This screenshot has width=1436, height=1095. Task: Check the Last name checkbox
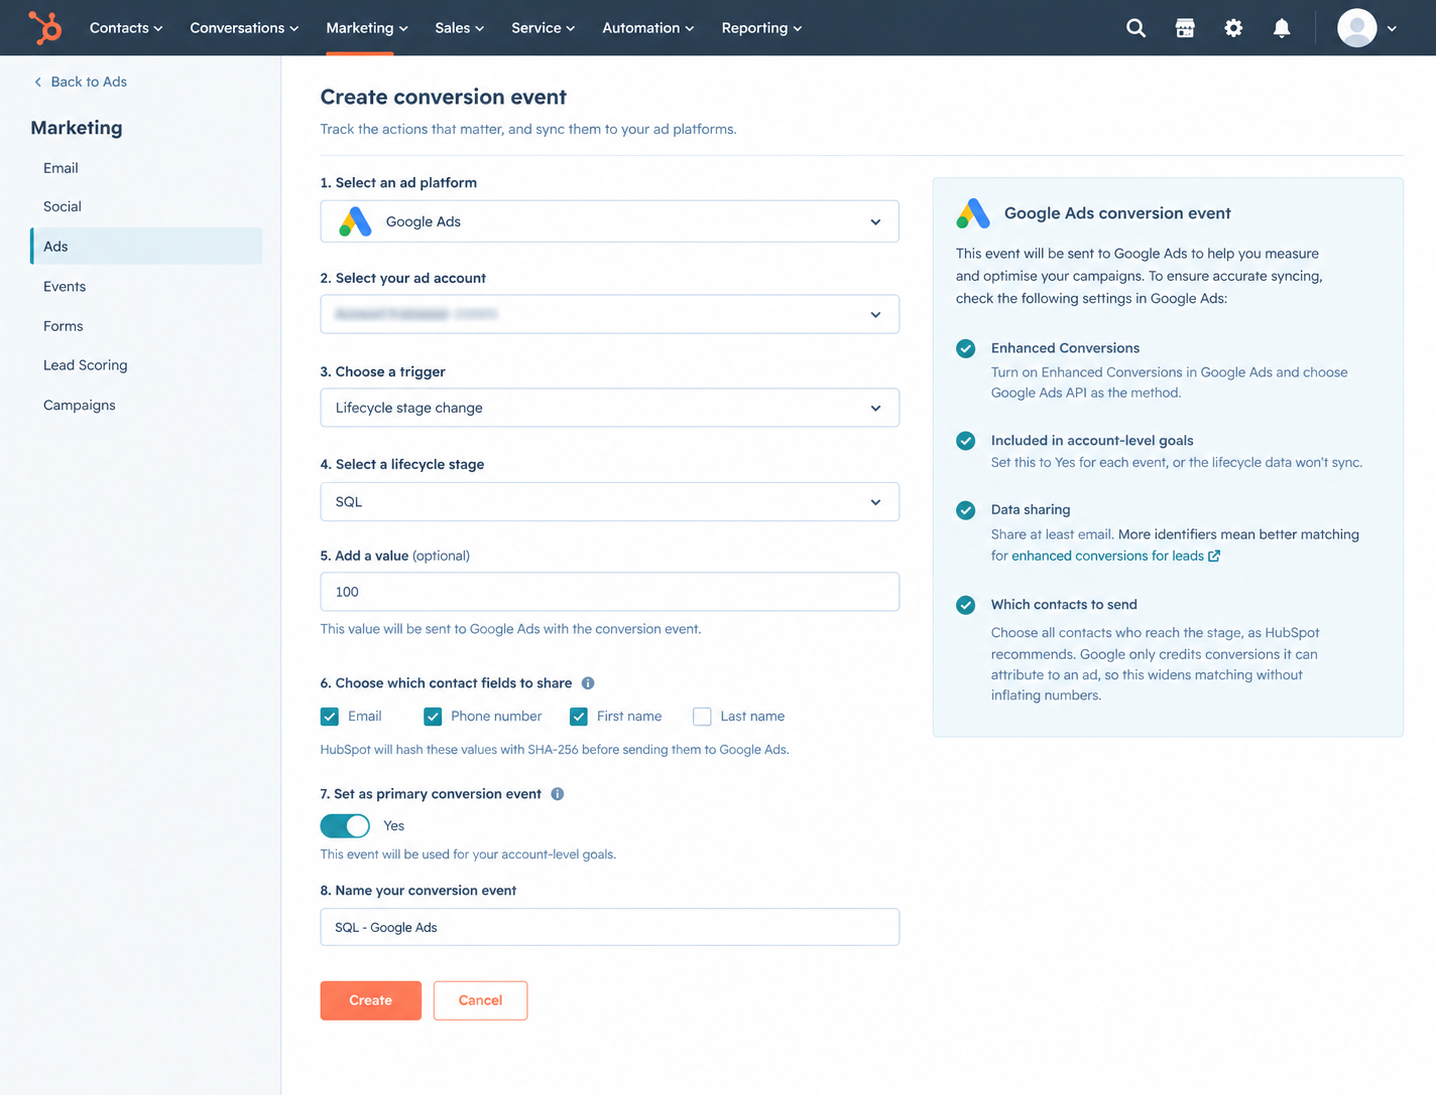pos(702,716)
